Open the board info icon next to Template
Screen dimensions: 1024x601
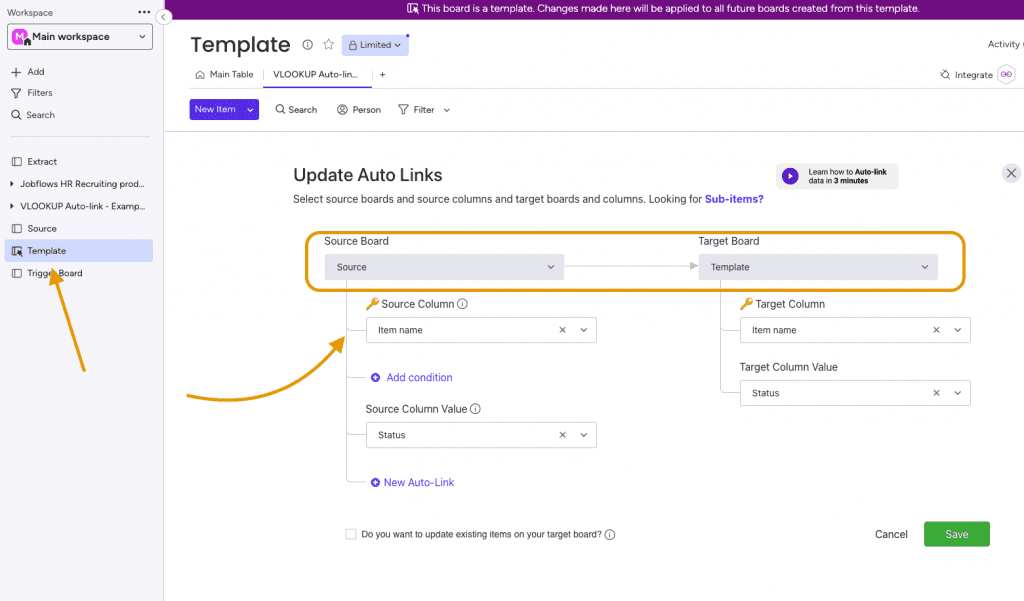[307, 44]
